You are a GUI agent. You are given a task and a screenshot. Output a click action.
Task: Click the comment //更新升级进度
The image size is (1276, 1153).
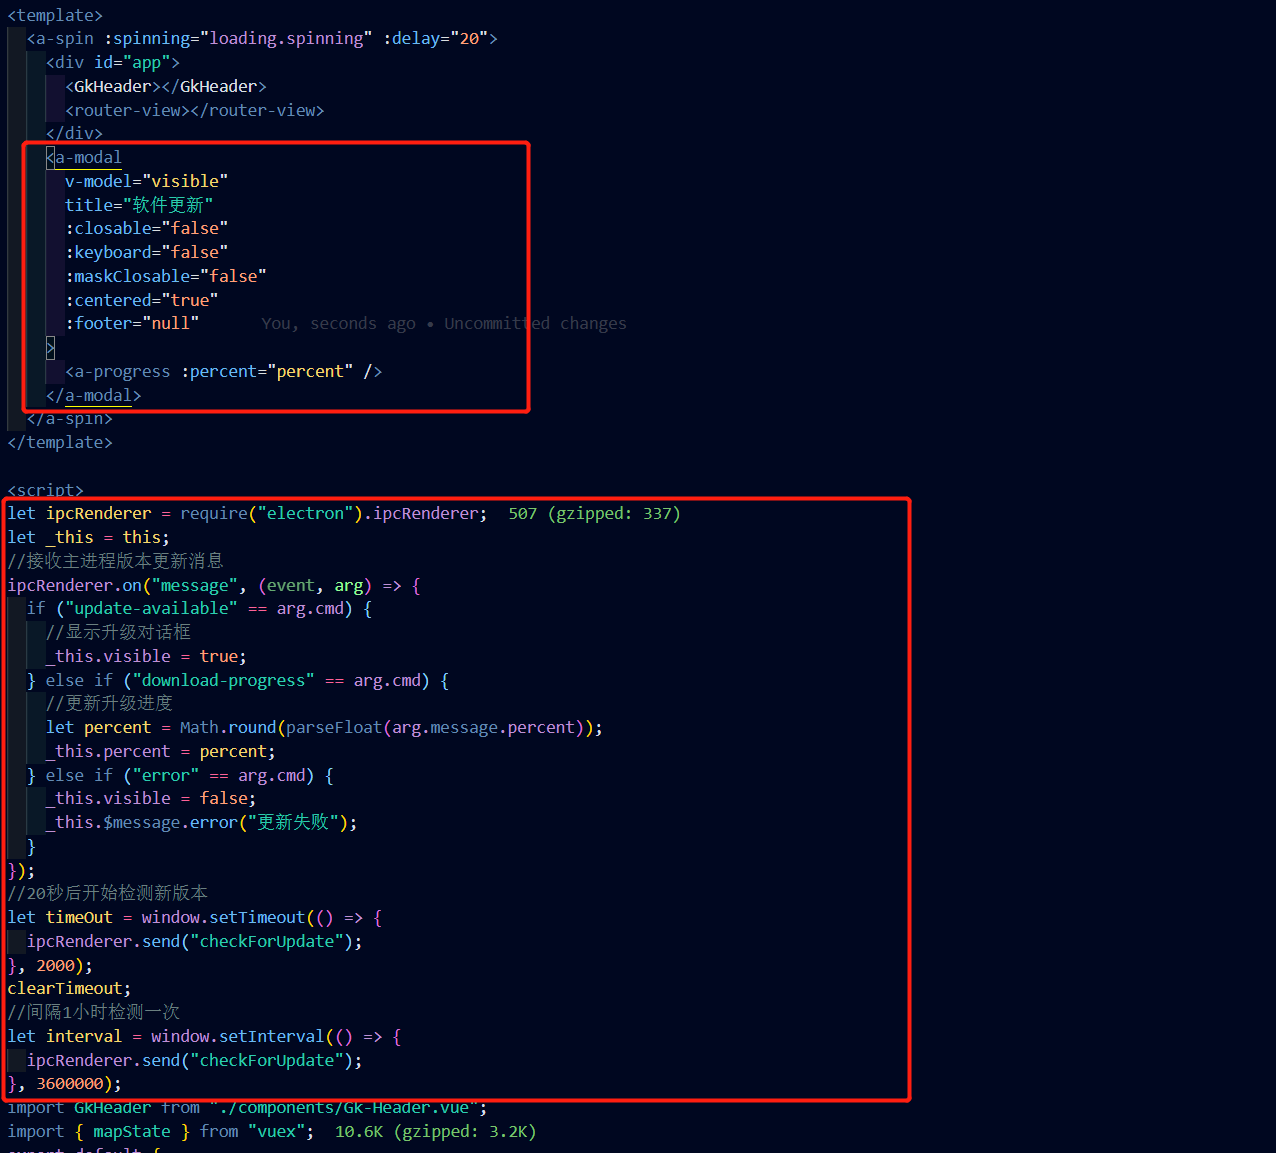coord(109,704)
